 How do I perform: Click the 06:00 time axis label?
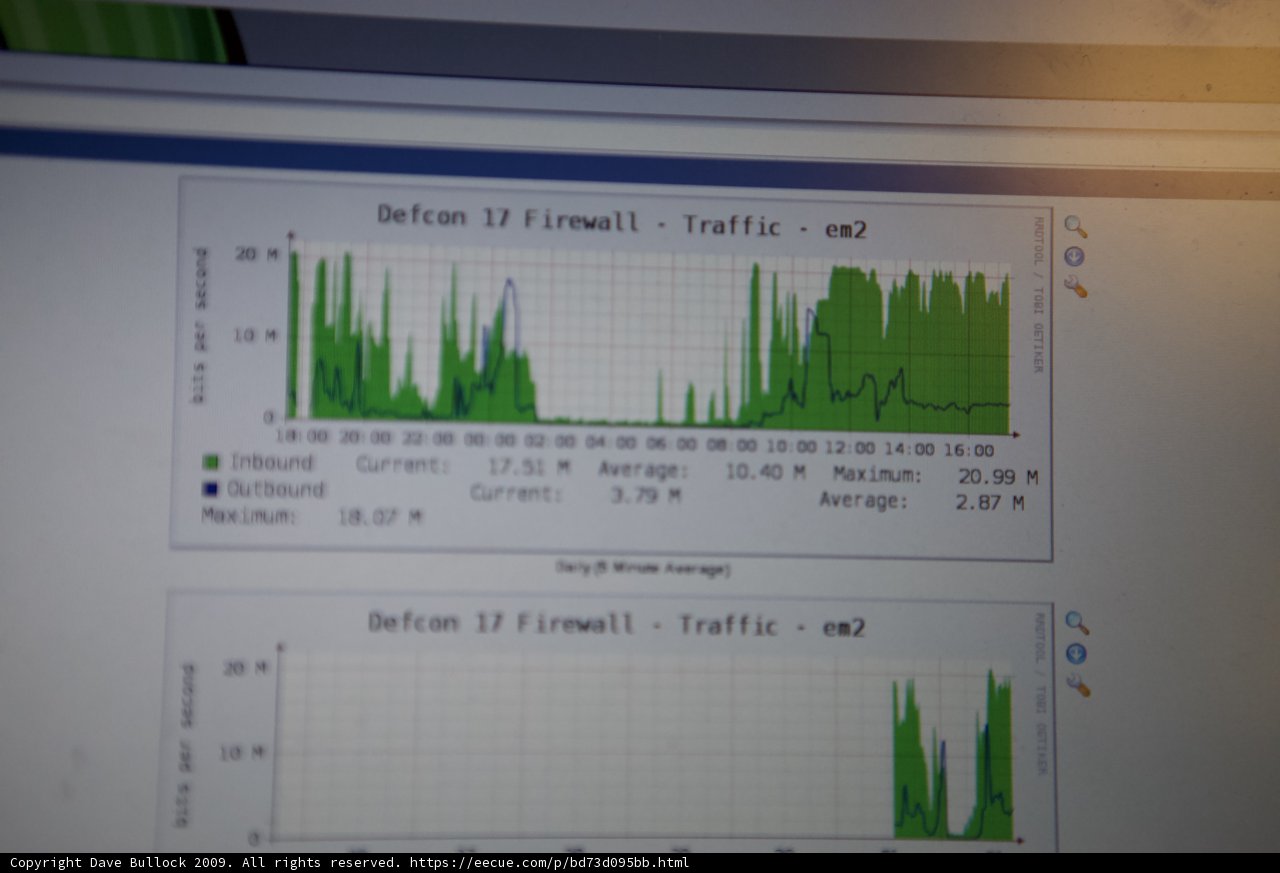671,443
